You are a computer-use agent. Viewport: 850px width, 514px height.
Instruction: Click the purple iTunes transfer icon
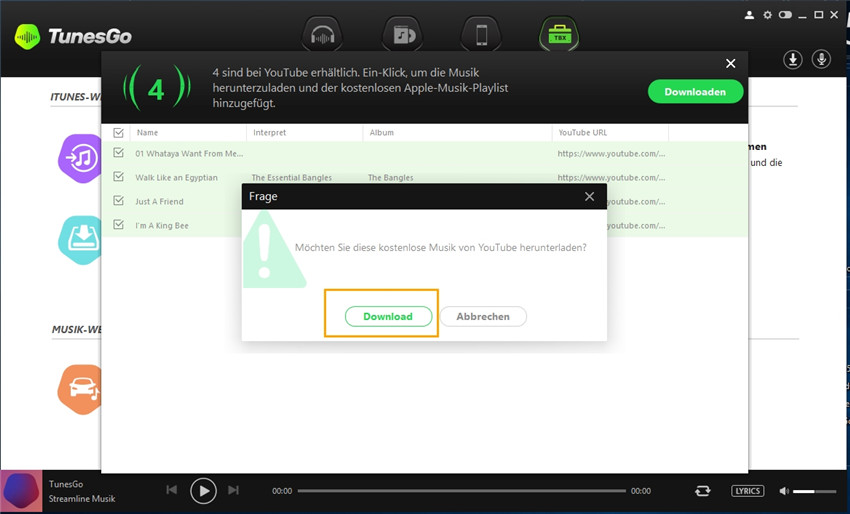(81, 158)
